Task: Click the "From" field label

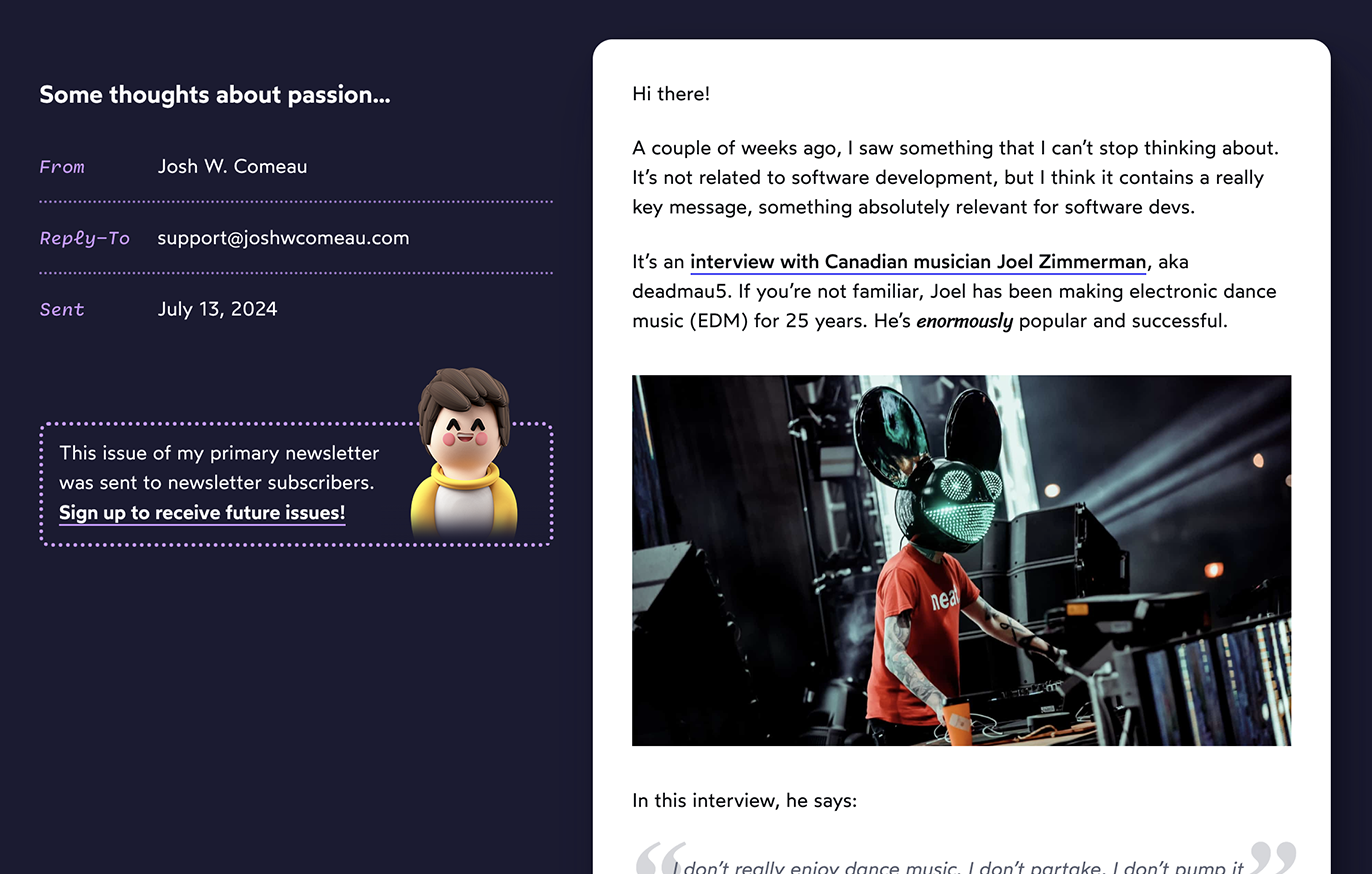Action: 62,167
